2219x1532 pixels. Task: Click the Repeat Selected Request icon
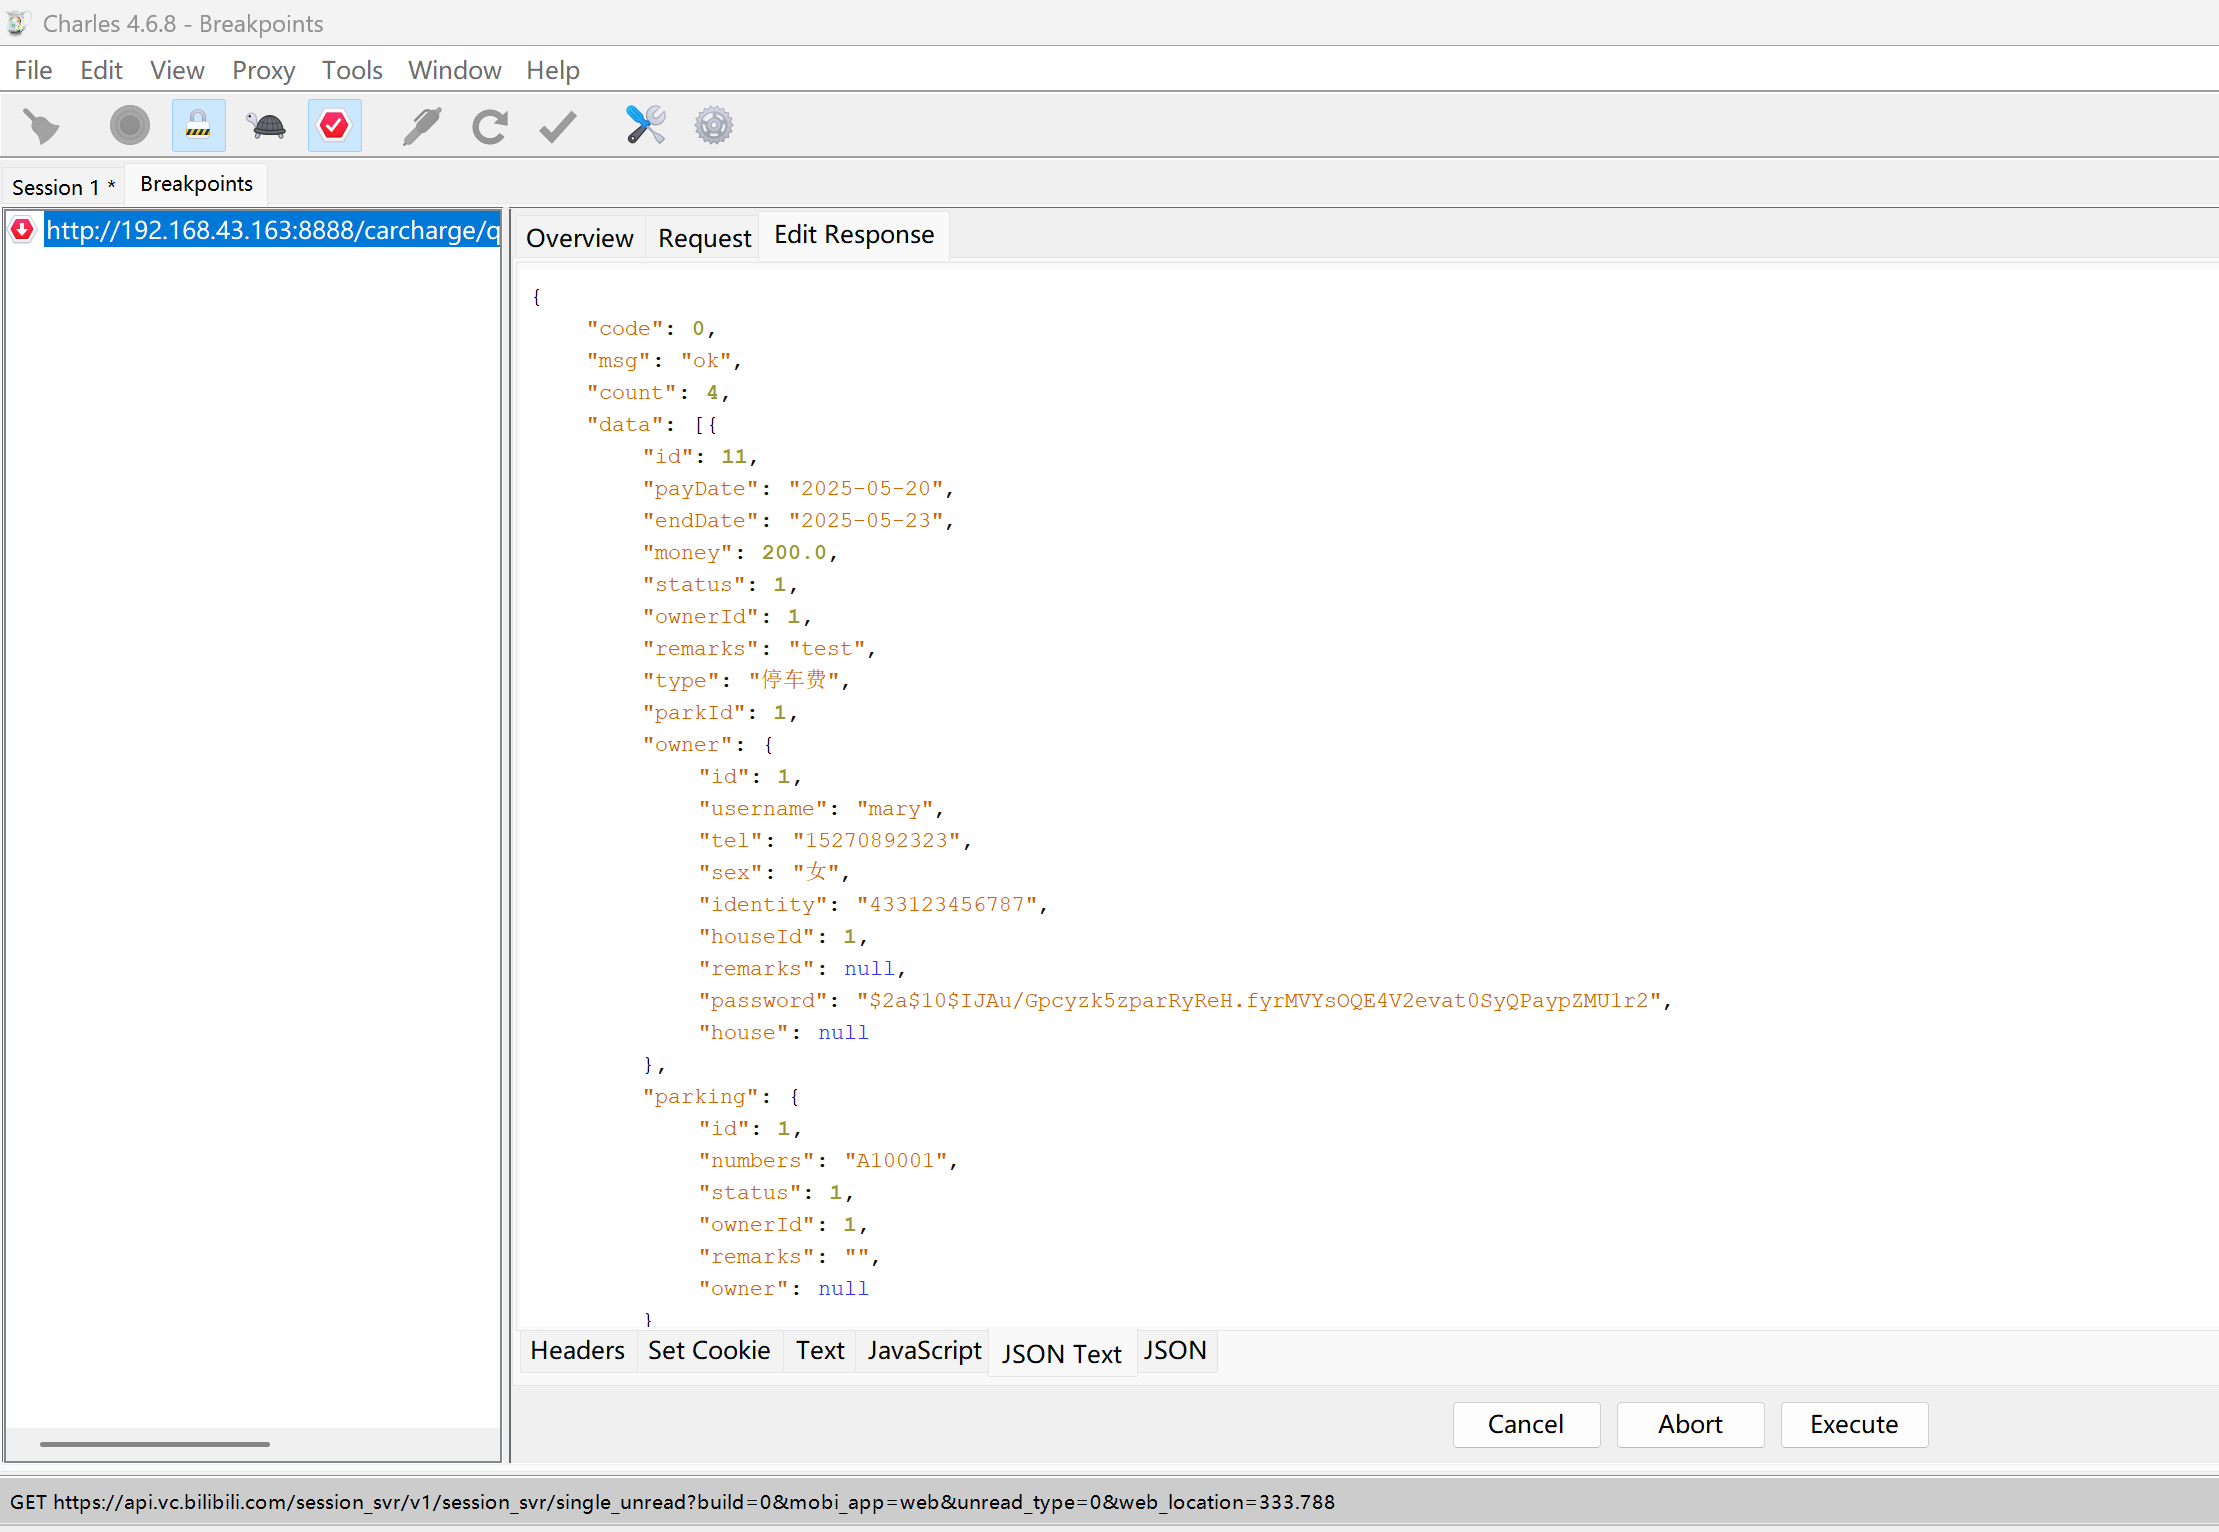pyautogui.click(x=490, y=126)
